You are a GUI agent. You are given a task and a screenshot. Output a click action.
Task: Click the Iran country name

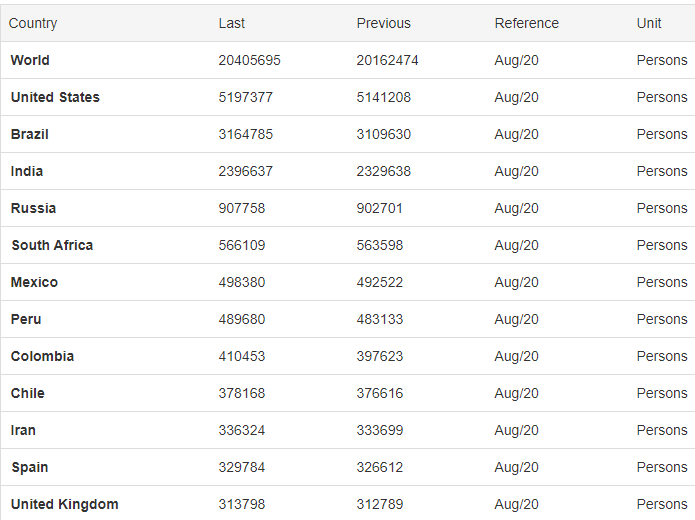[23, 430]
